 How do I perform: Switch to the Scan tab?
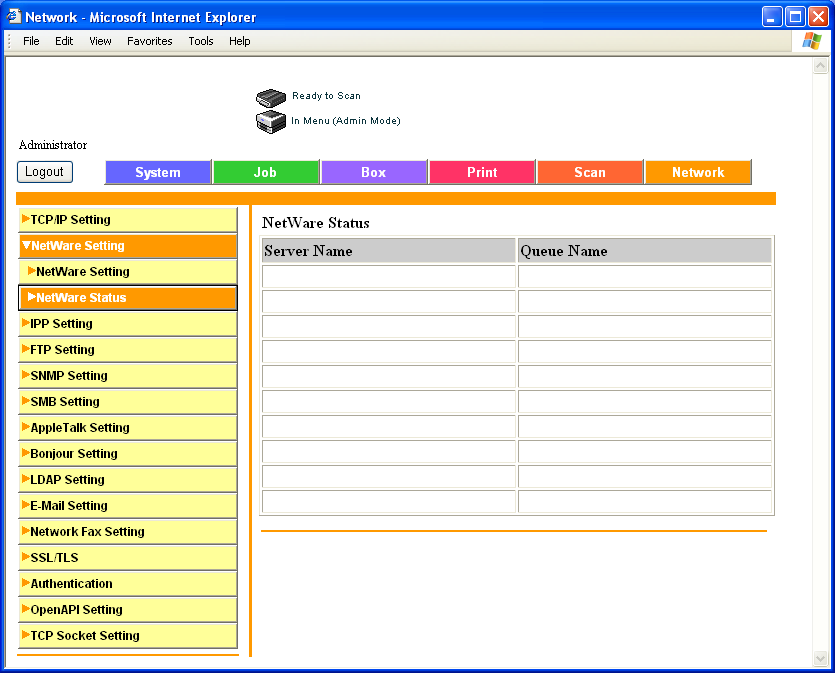point(590,172)
